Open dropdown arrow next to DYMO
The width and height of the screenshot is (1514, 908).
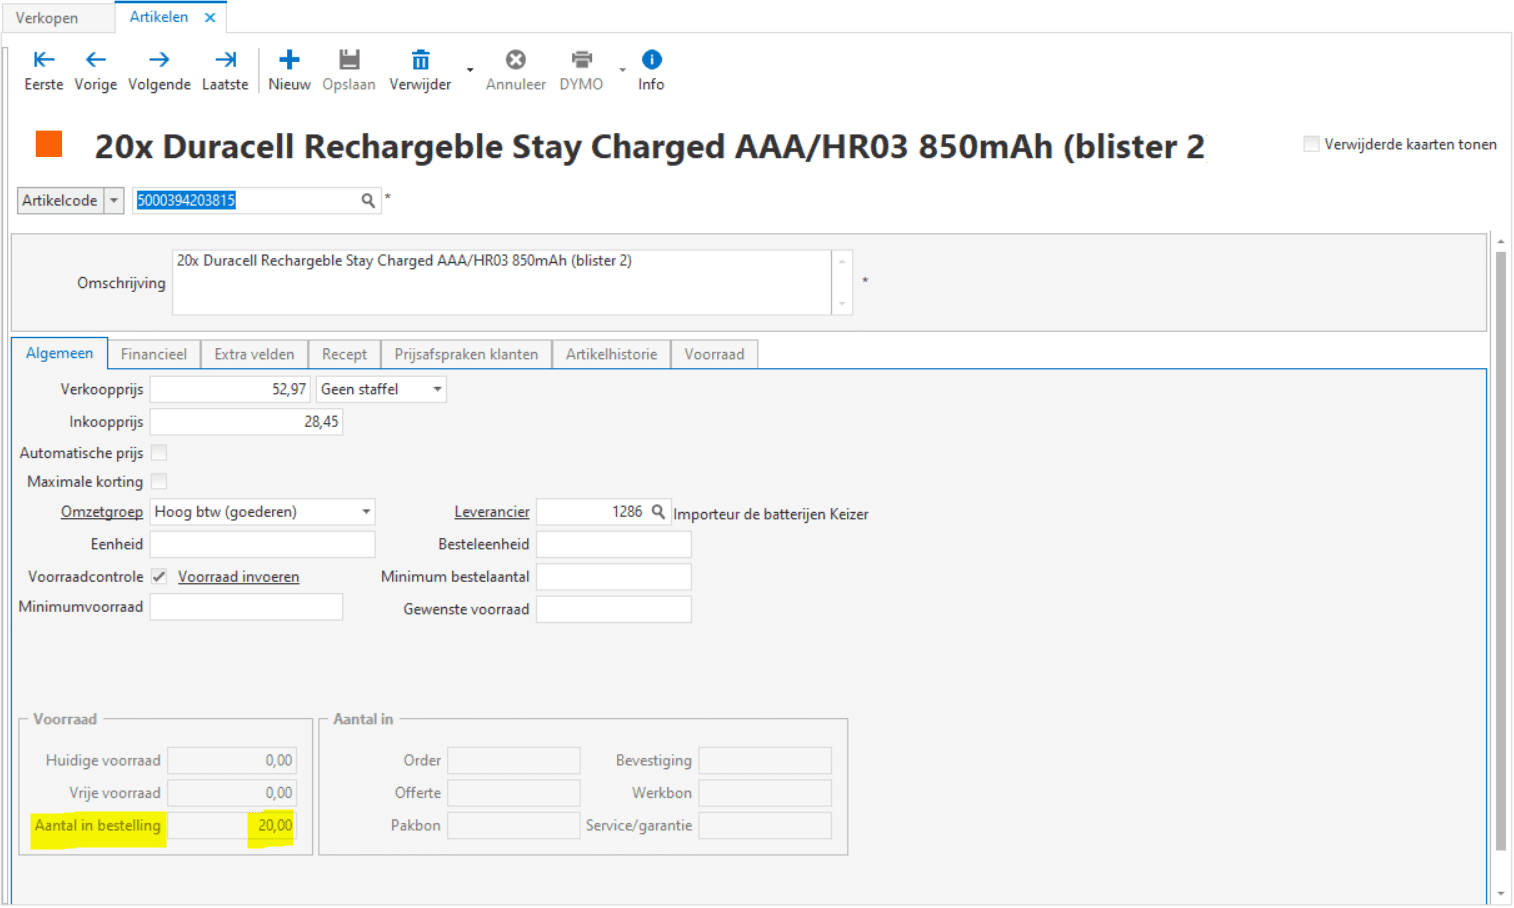click(x=622, y=70)
